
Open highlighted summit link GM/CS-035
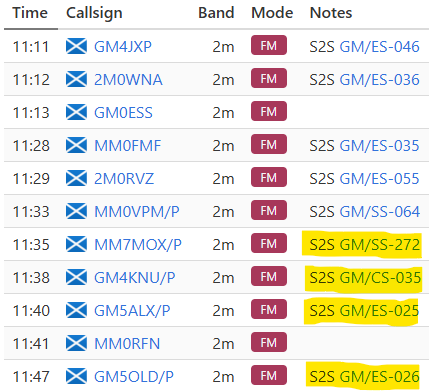pyautogui.click(x=380, y=277)
